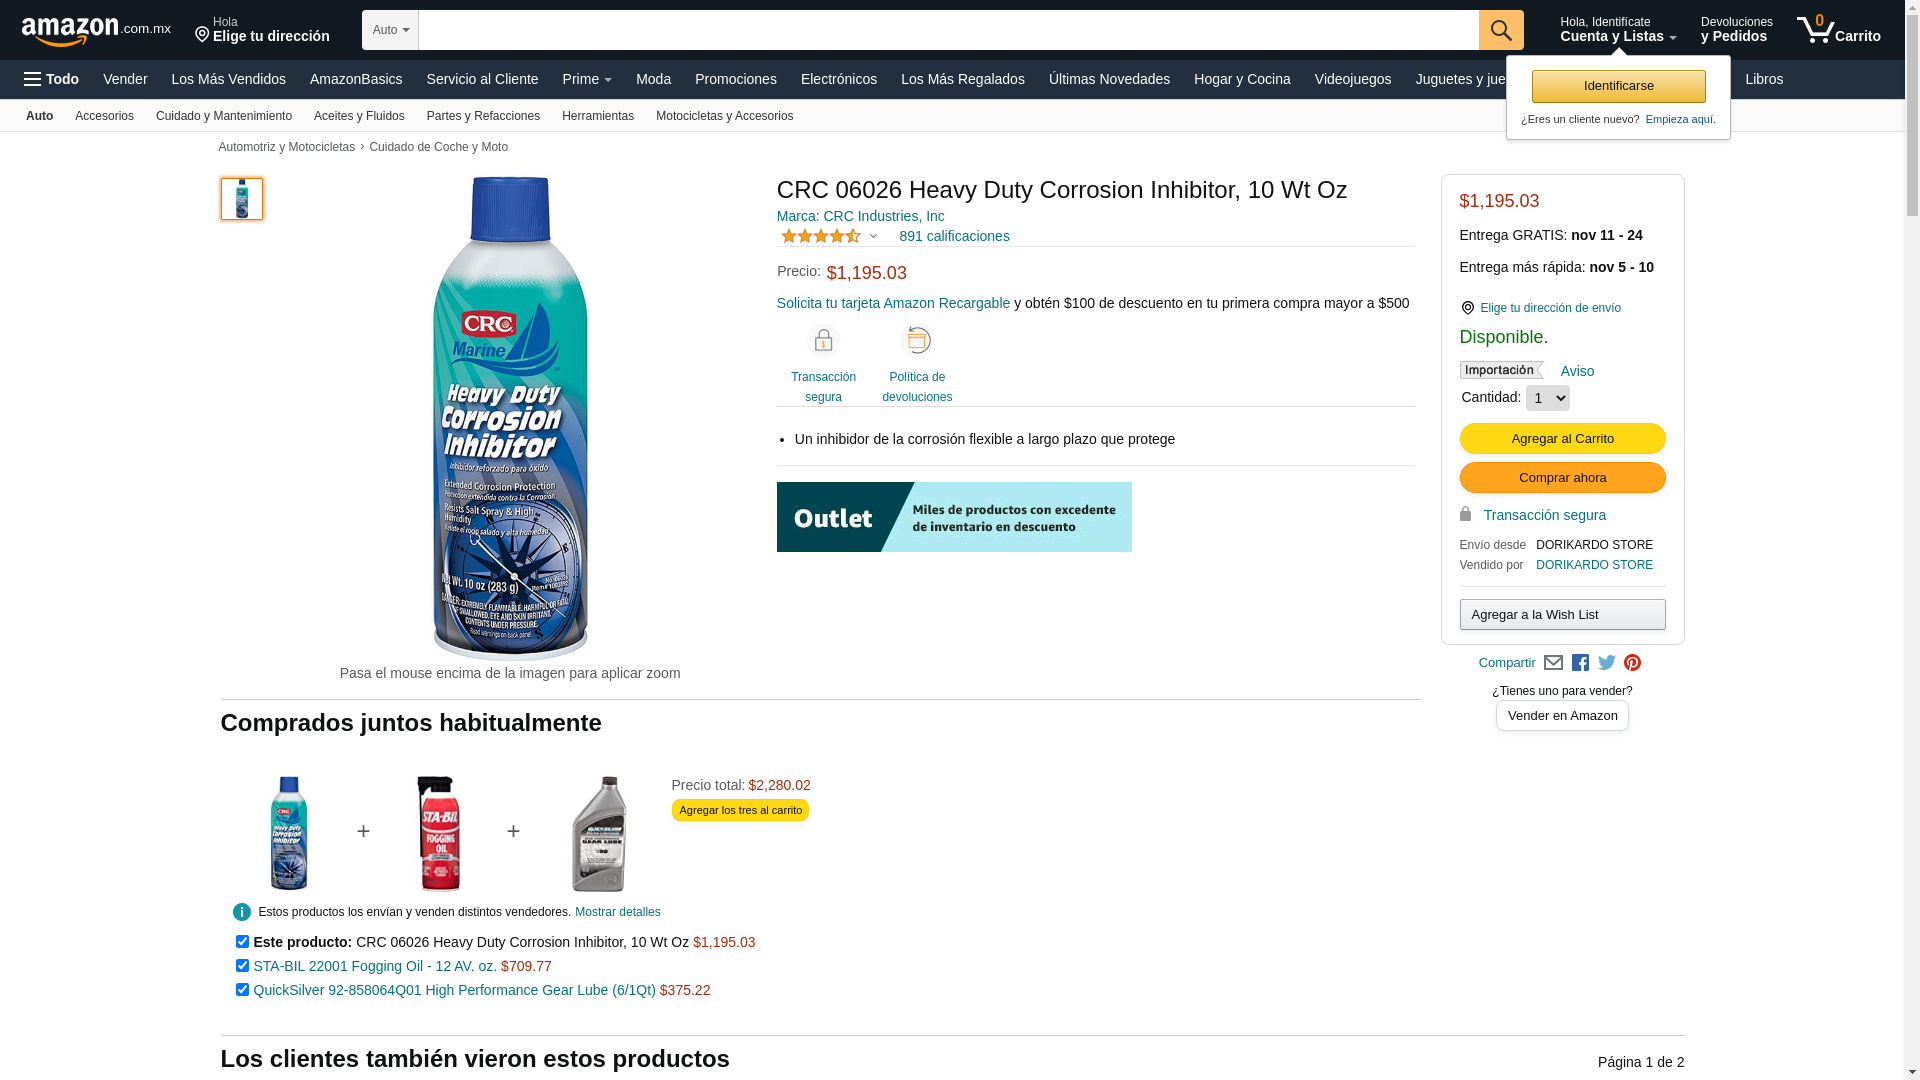Share the product via email icon
Viewport: 1920px width, 1080px height.
tap(1553, 663)
